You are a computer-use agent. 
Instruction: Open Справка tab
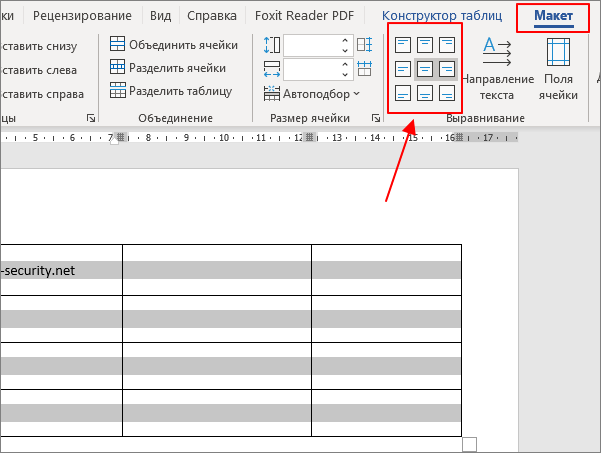tap(212, 16)
